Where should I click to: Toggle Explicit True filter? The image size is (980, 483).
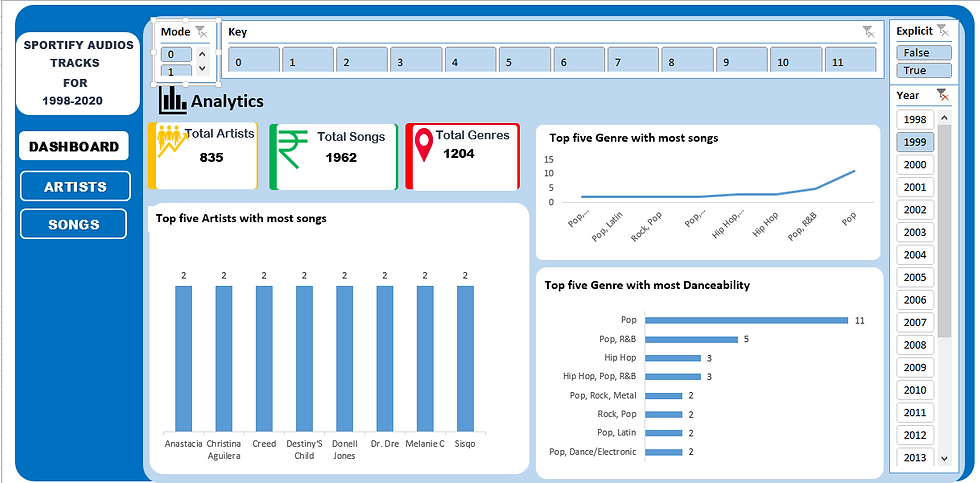(924, 71)
